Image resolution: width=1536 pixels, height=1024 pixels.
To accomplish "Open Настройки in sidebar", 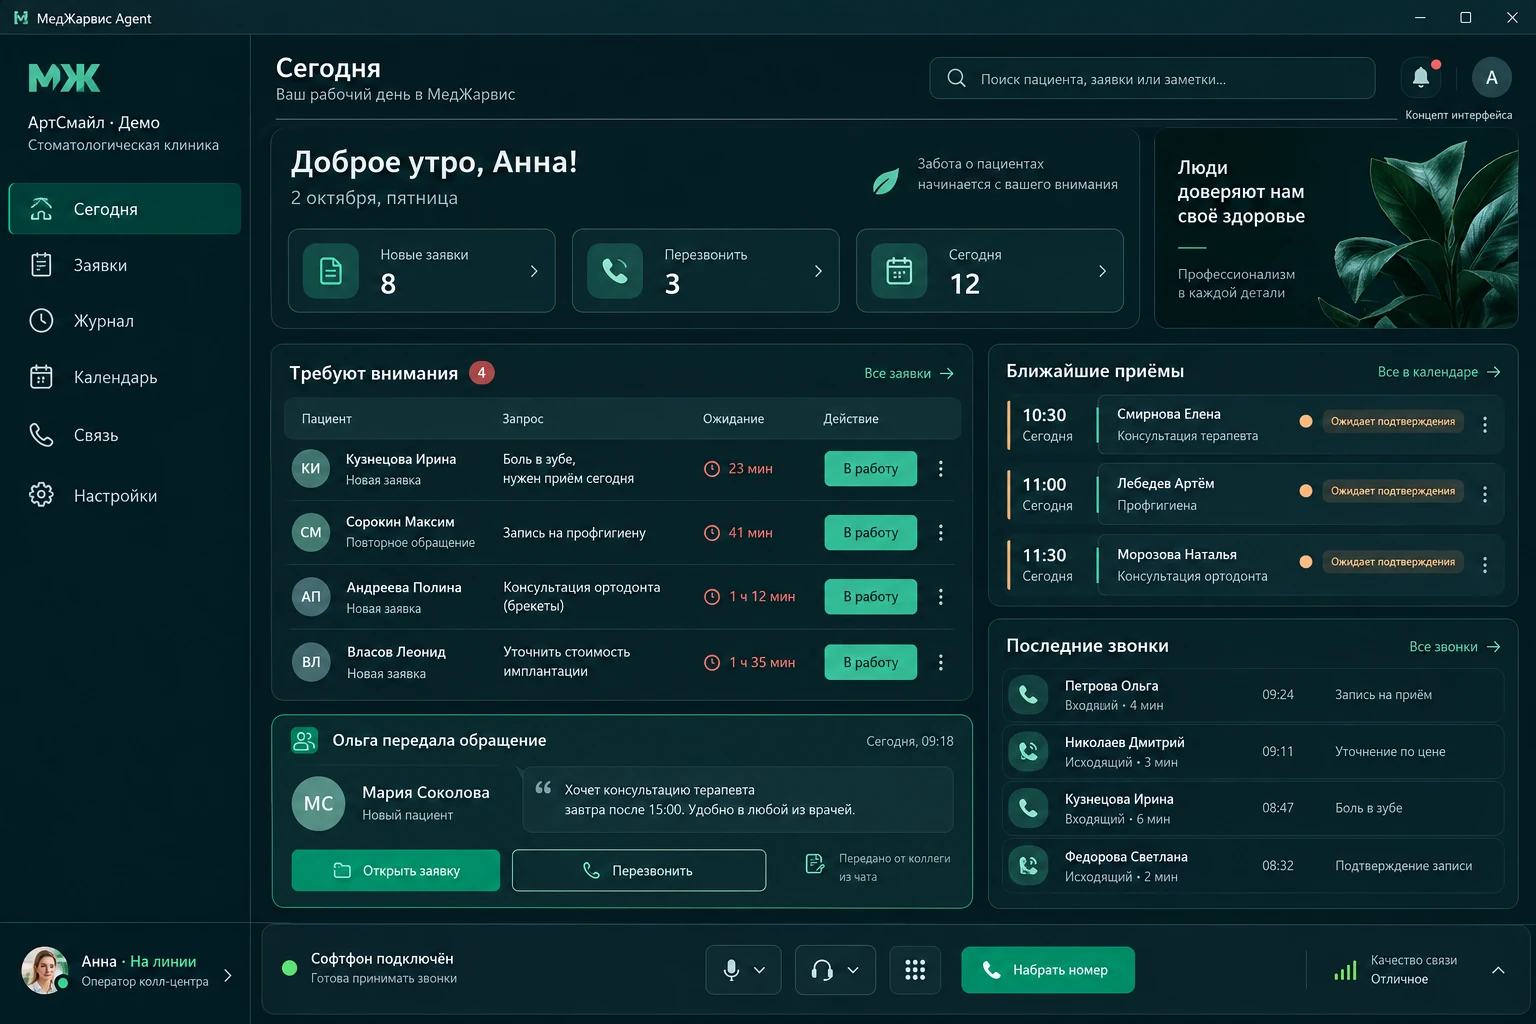I will coord(125,495).
